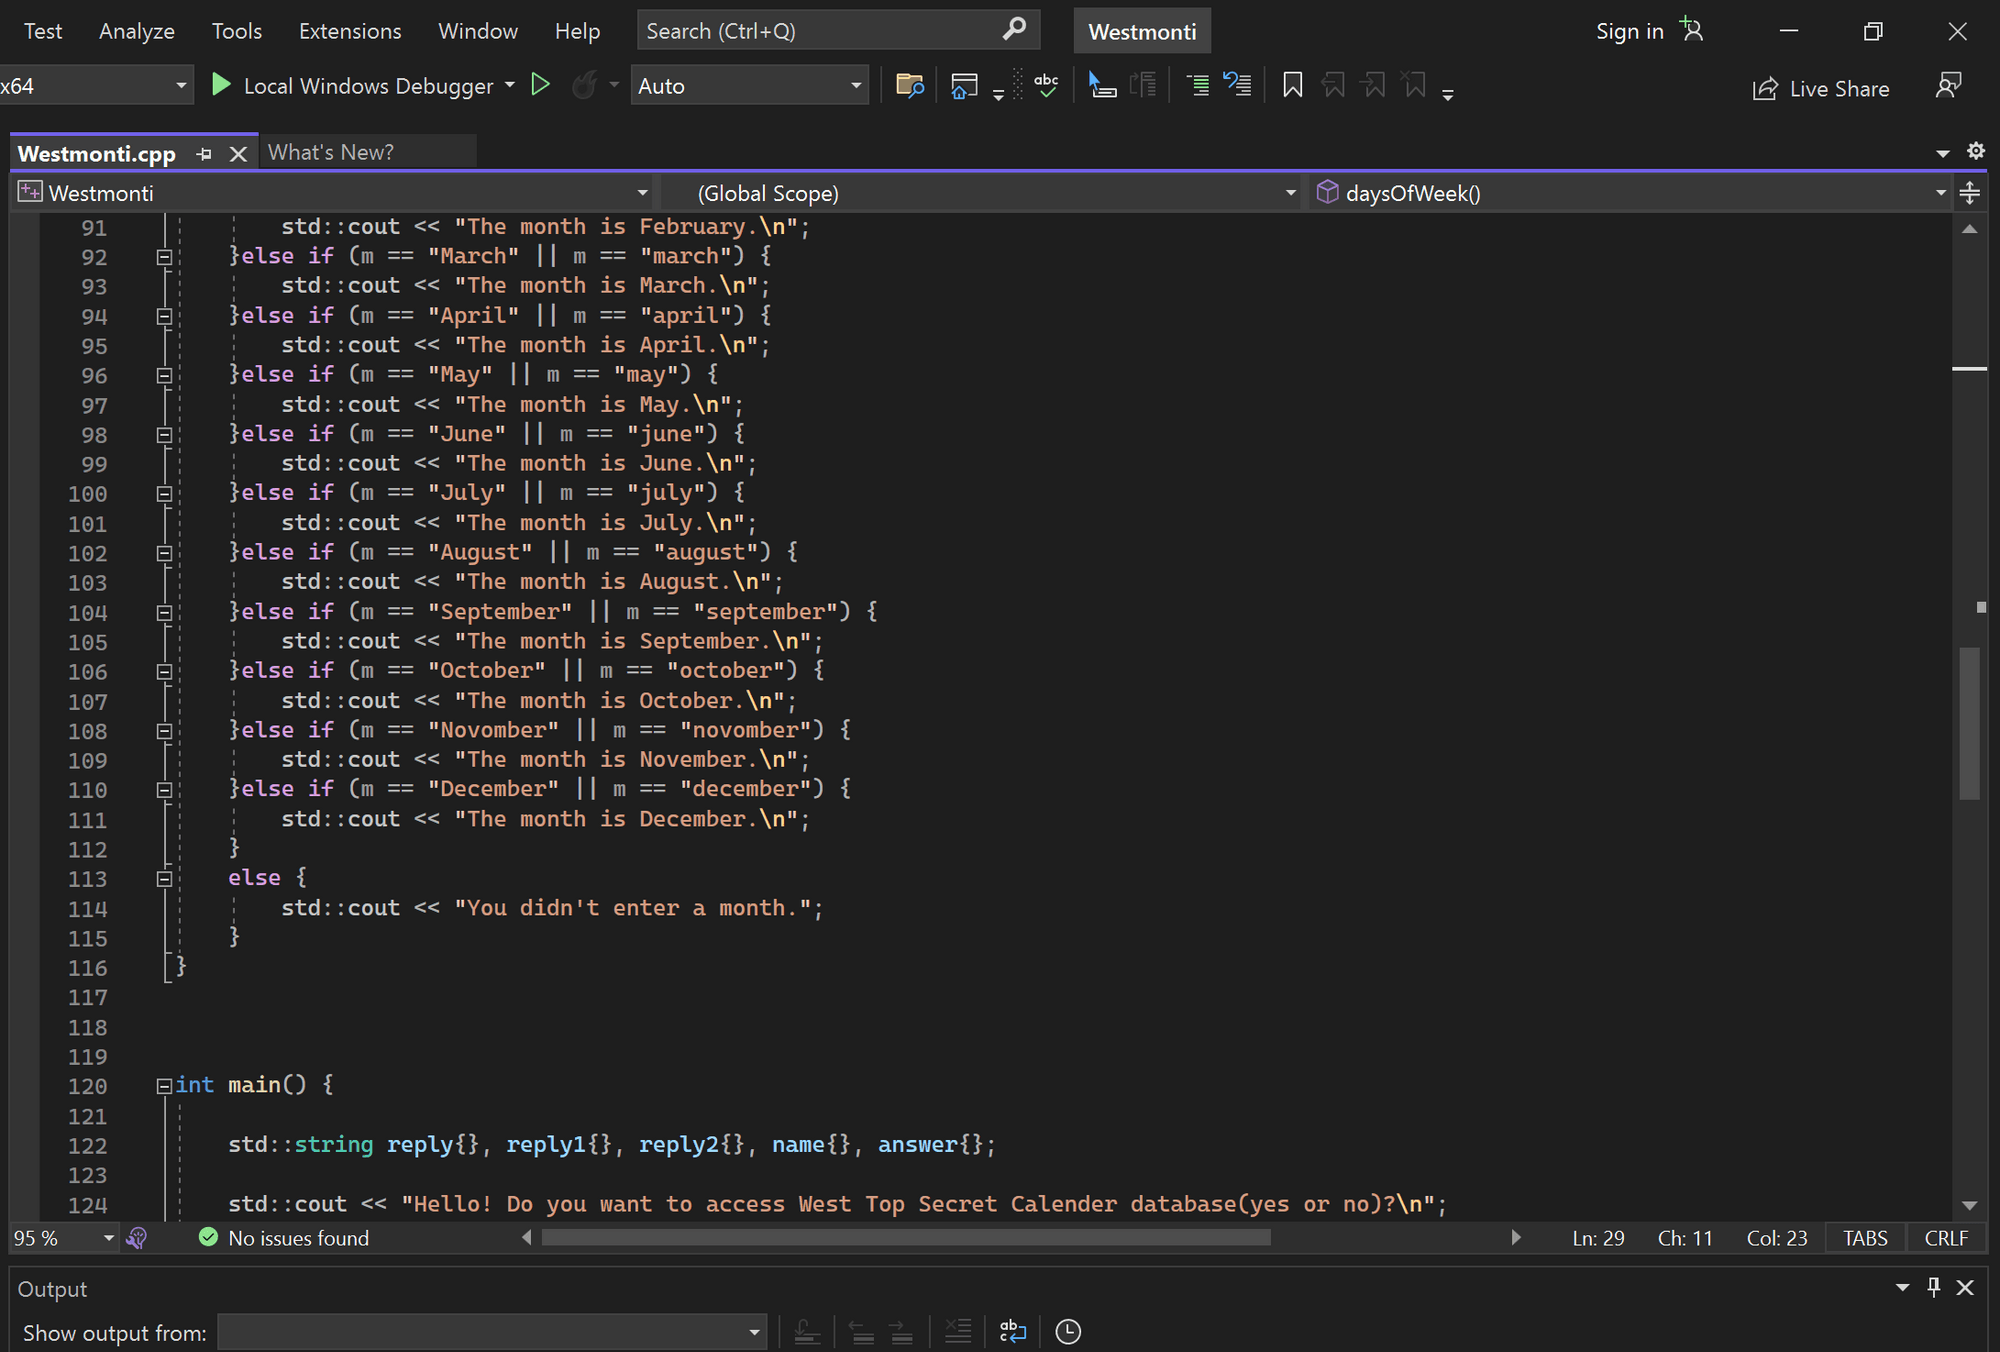Open the Output window position dropdown arrow
Screen dimensions: 2000x1352
pyautogui.click(x=1902, y=1288)
